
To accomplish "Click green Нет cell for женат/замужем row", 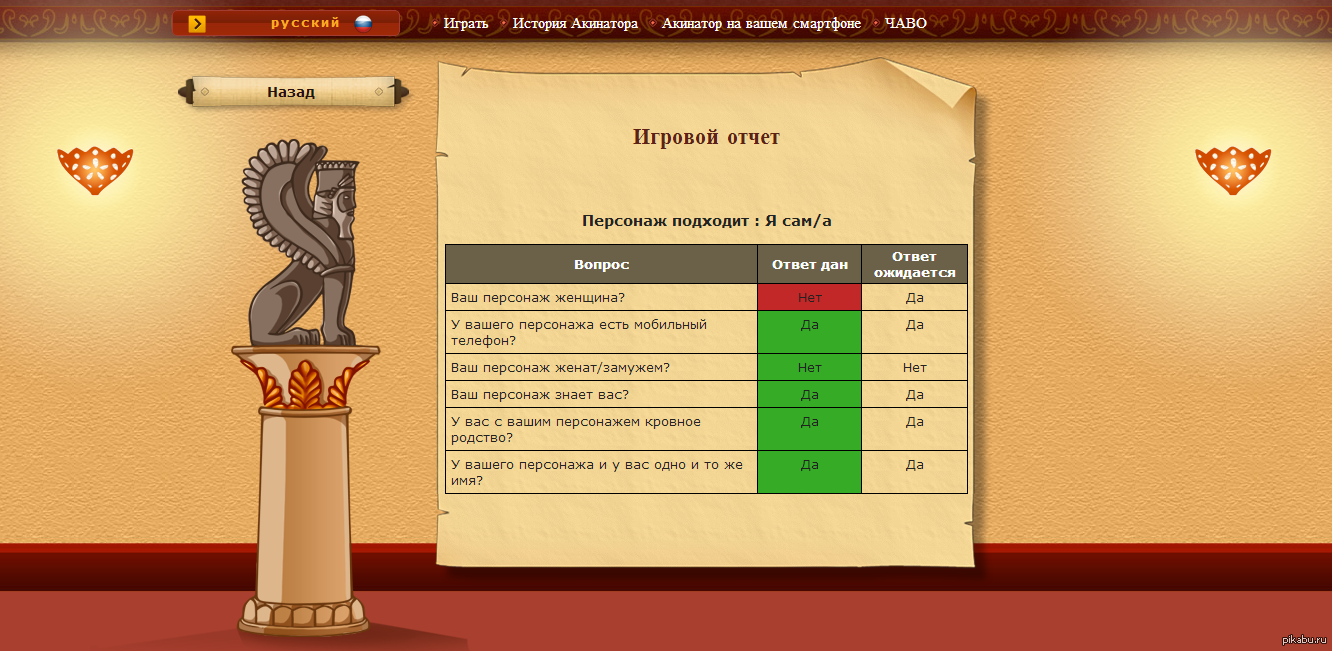I will coord(809,367).
